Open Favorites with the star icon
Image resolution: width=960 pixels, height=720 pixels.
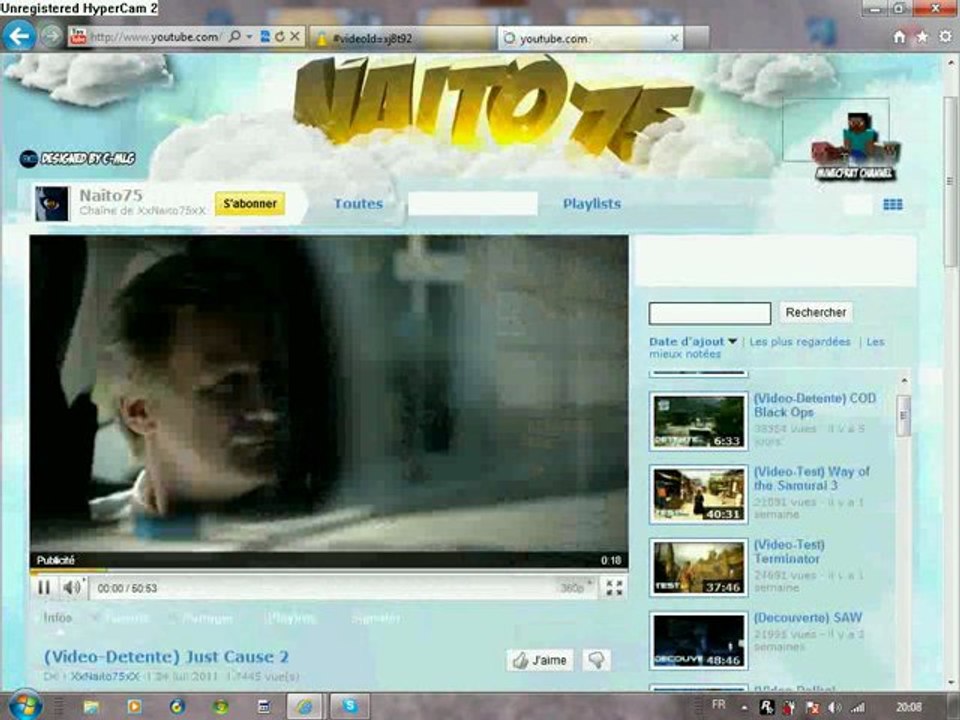pos(922,37)
